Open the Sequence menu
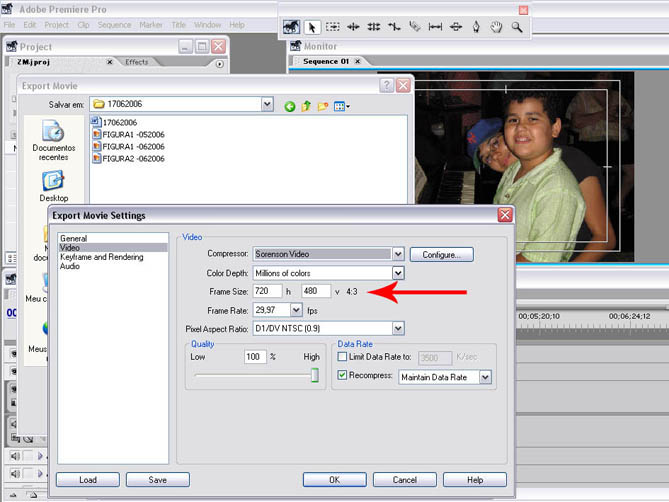 (x=114, y=24)
